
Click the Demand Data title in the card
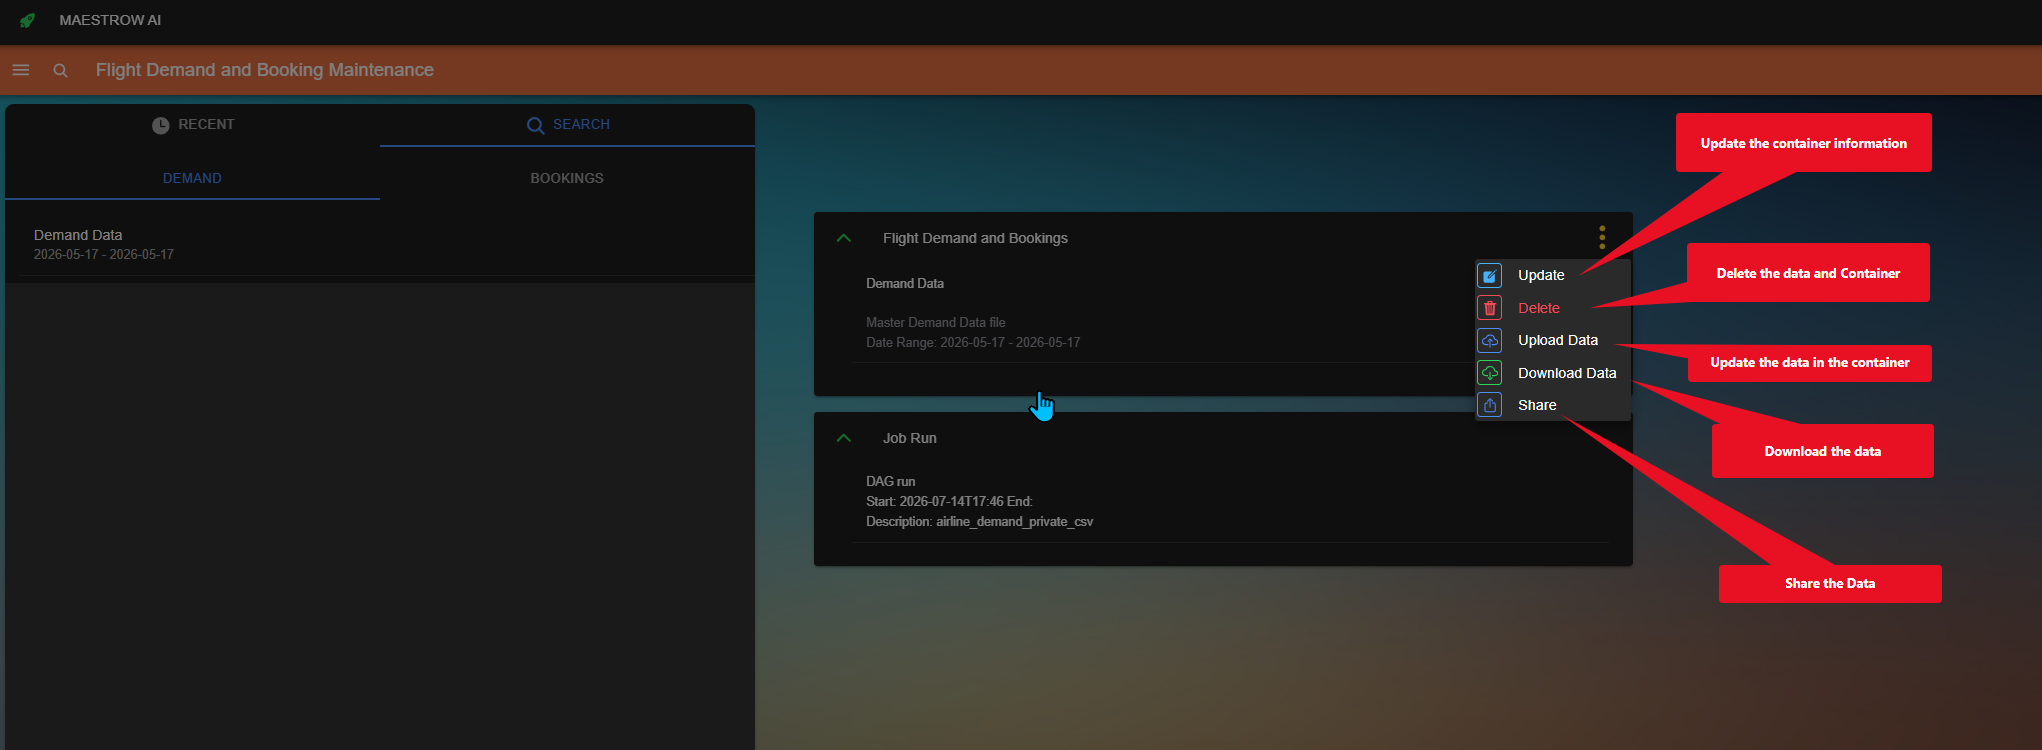pyautogui.click(x=905, y=283)
